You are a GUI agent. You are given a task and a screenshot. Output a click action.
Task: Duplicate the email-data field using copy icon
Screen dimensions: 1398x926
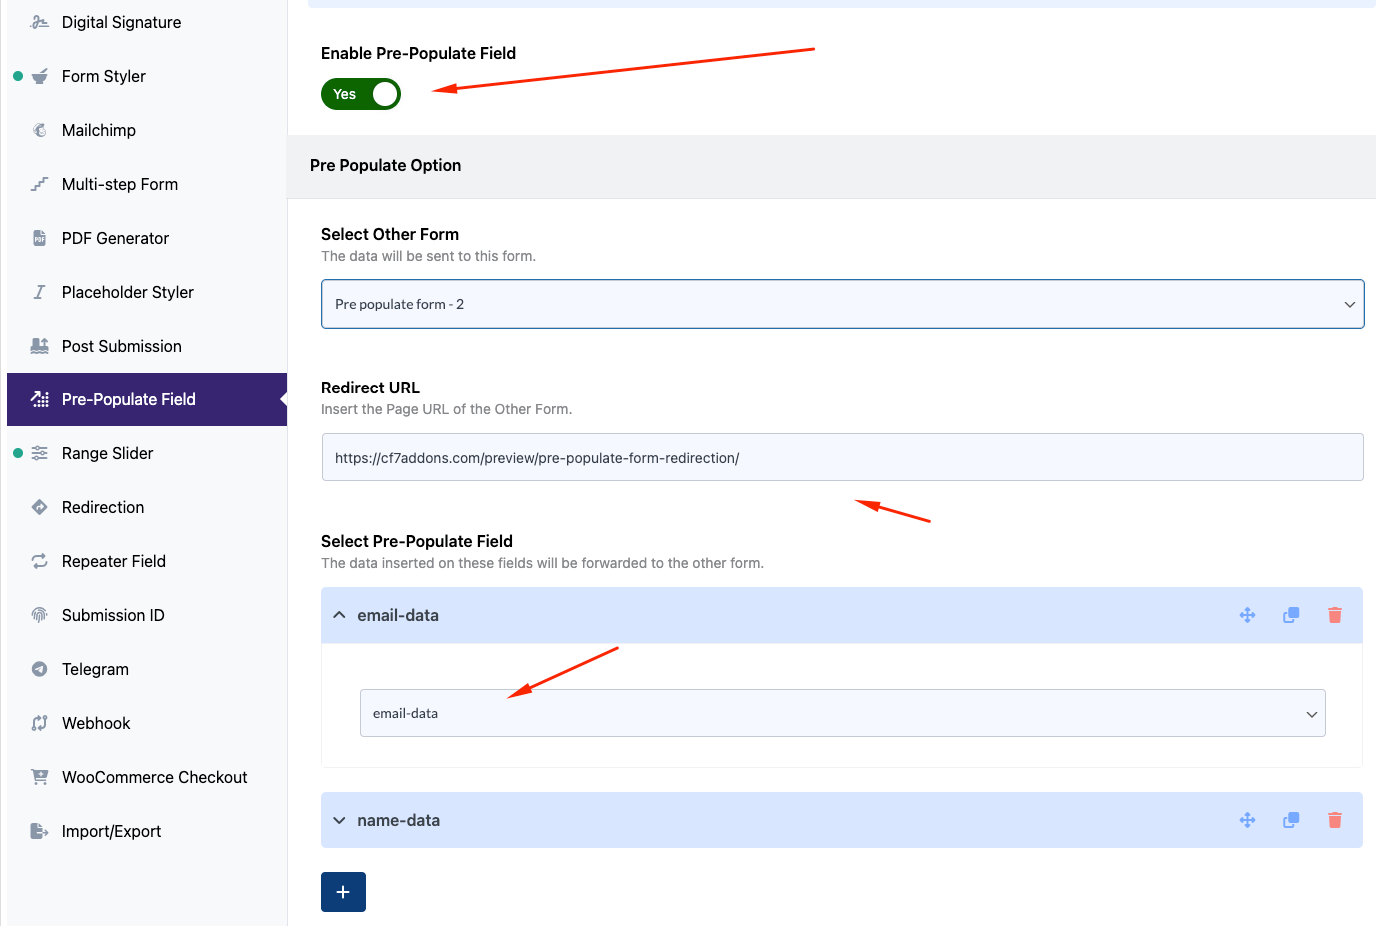pos(1291,615)
